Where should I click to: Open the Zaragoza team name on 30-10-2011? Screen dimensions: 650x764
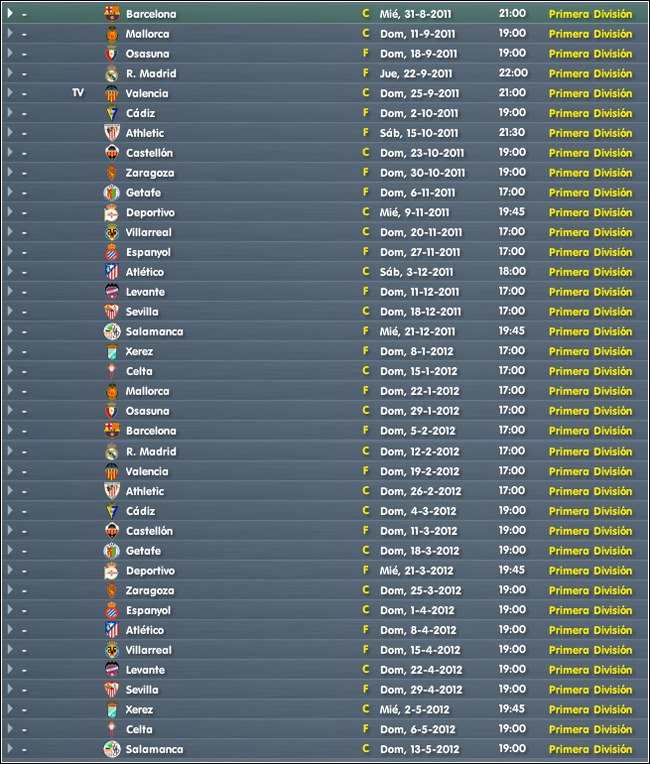tap(150, 173)
